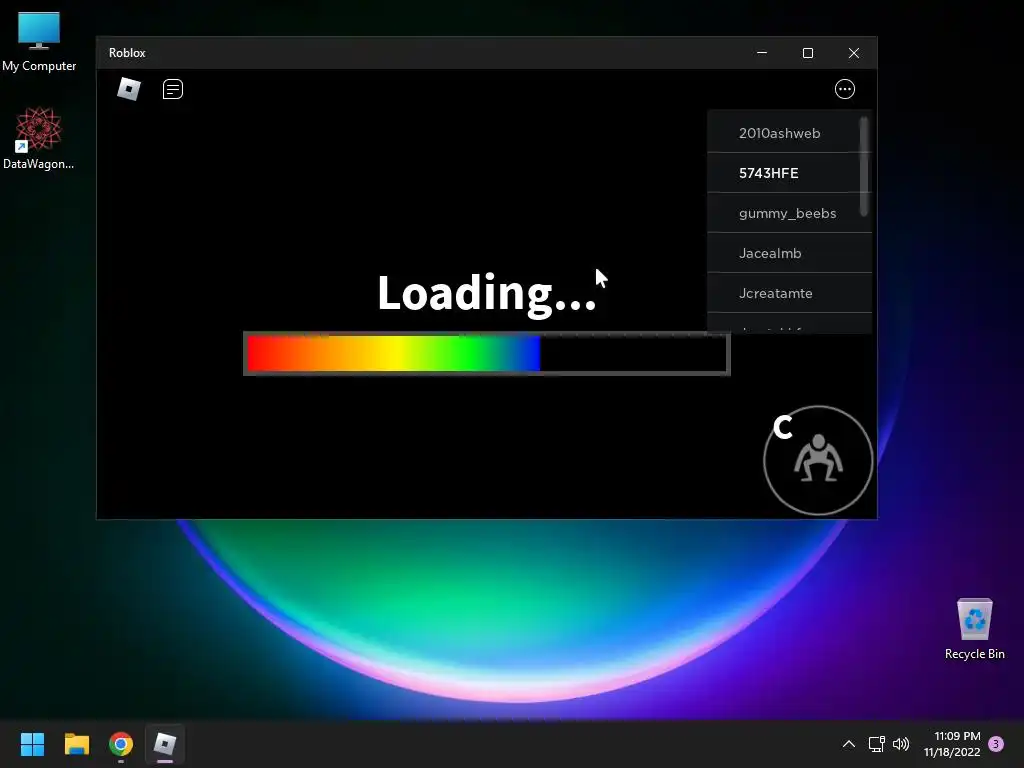Screen dimensions: 1024x768
Task: Open the Roblox menu icon
Action: click(129, 89)
